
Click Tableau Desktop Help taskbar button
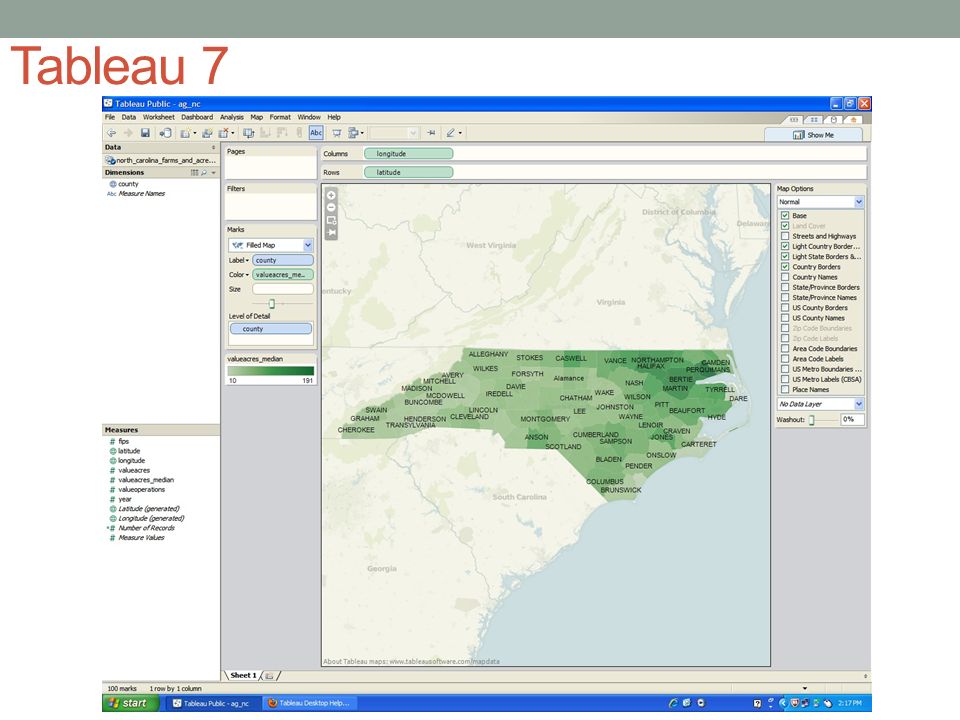(309, 703)
